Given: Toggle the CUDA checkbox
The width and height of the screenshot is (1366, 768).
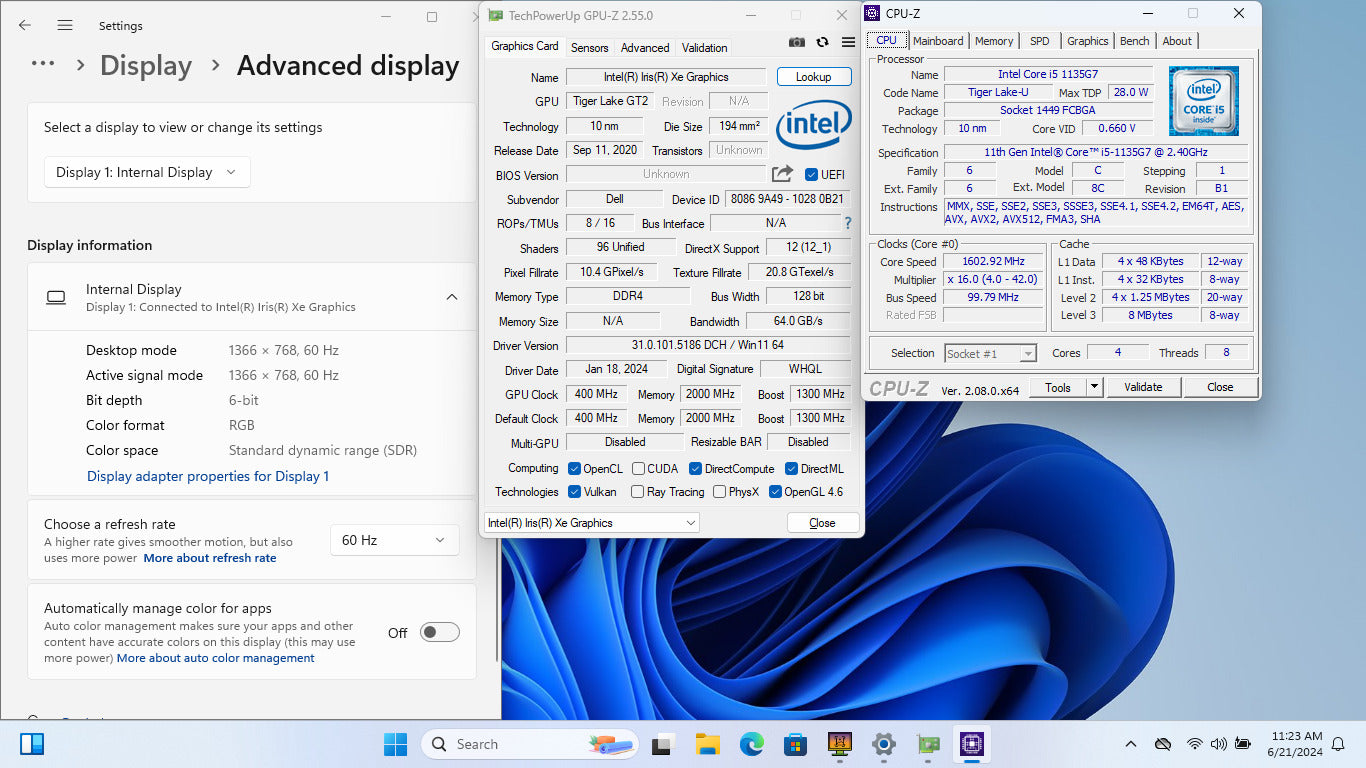Looking at the screenshot, I should tap(637, 468).
